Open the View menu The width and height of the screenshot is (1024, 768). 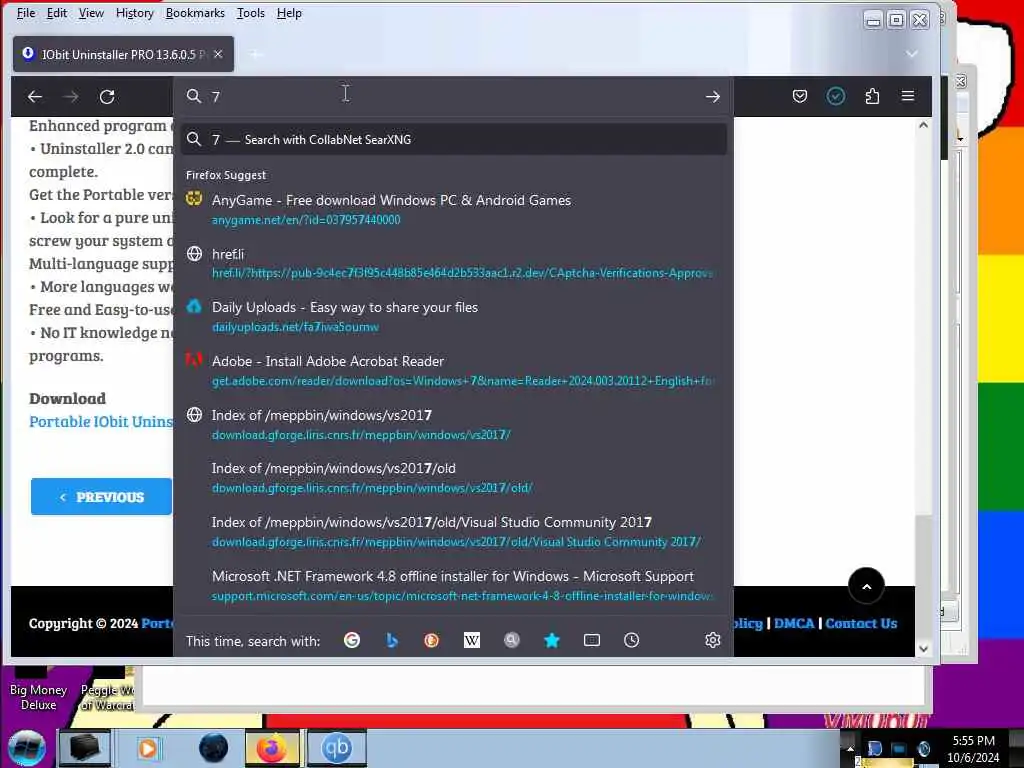91,13
